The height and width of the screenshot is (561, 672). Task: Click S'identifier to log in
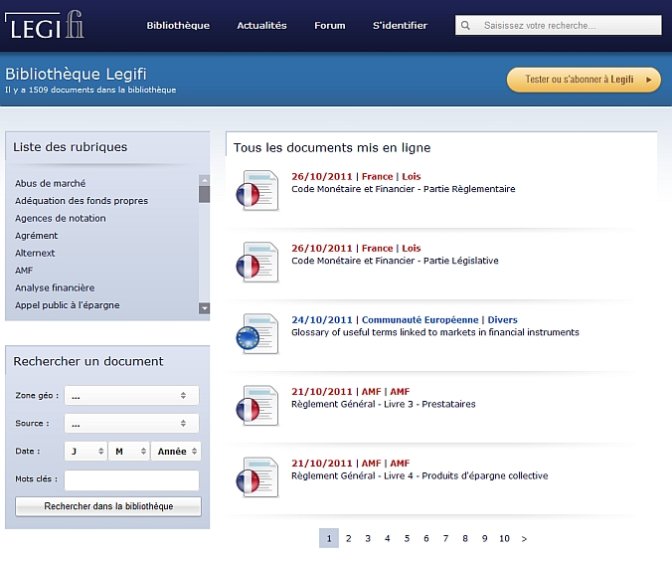click(400, 26)
